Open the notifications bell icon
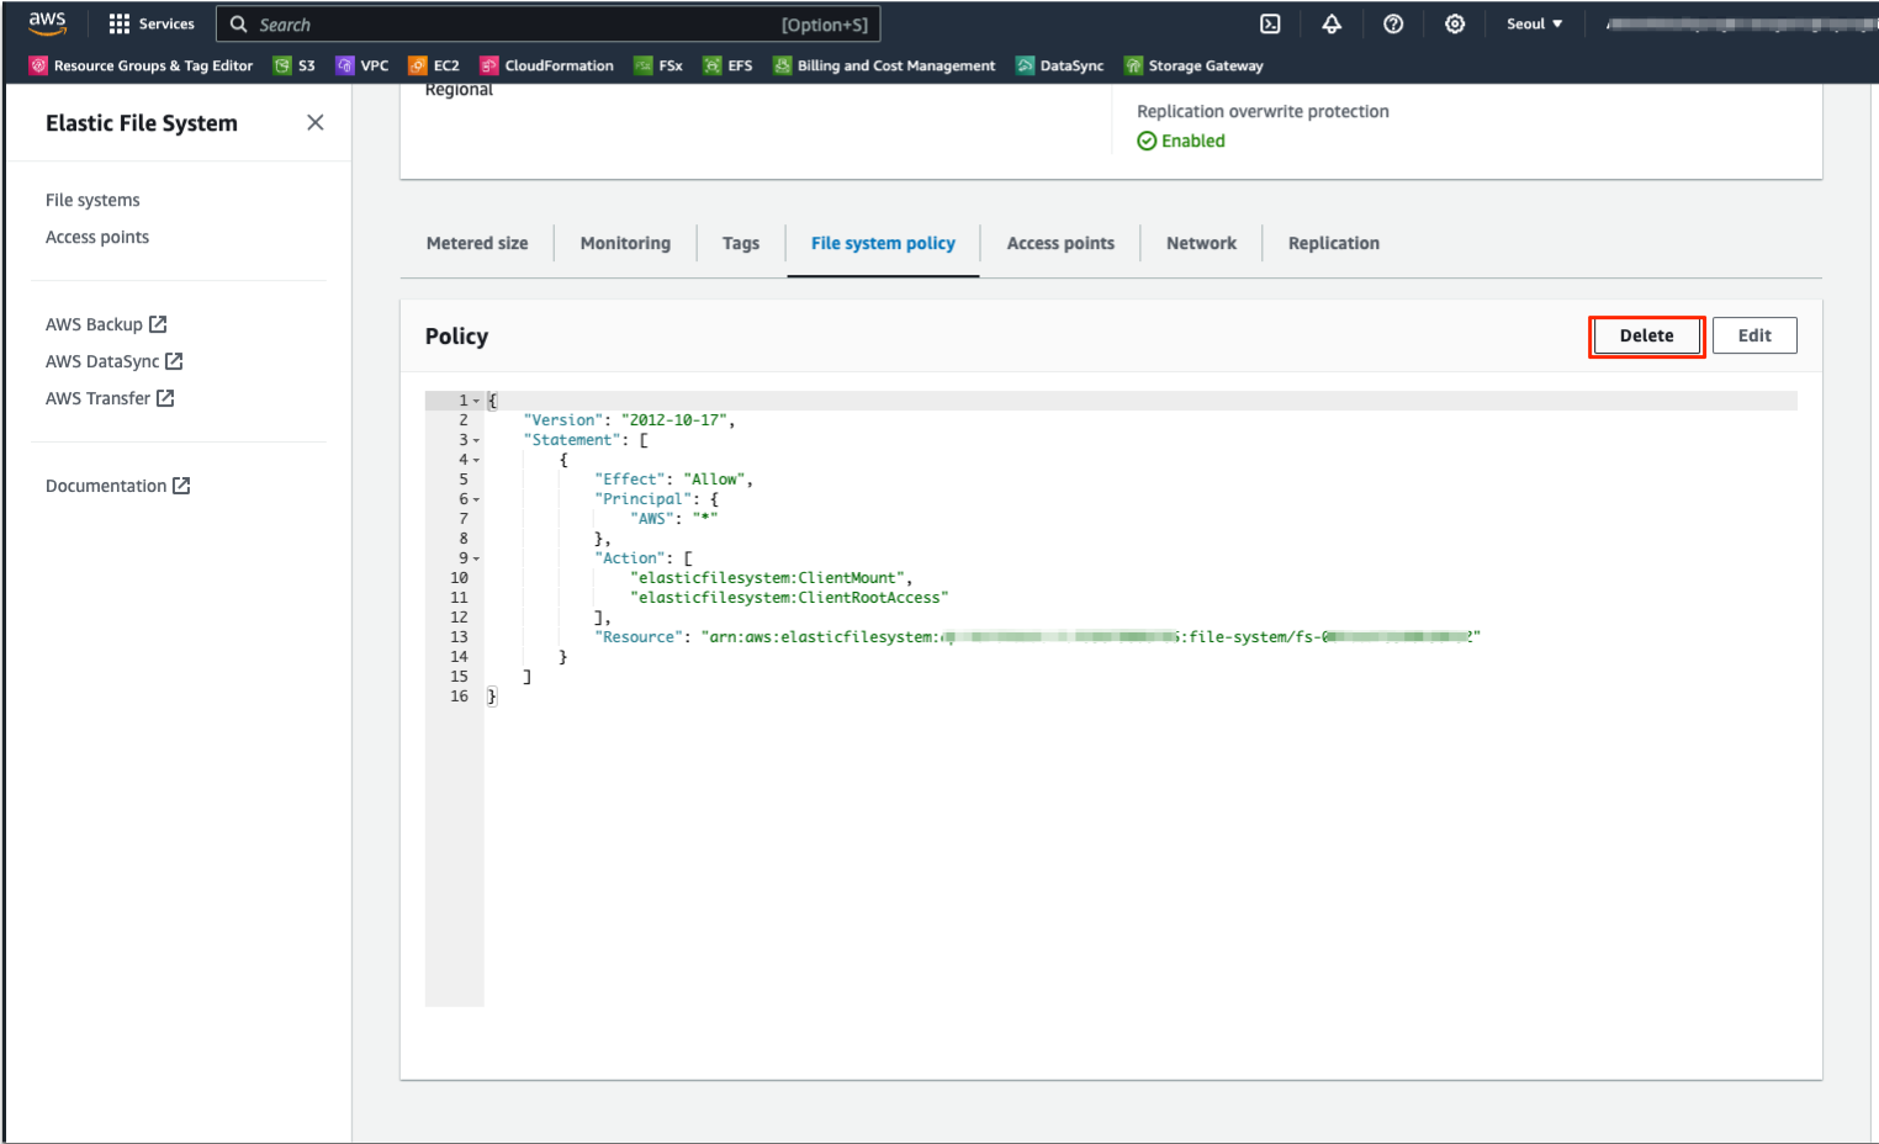This screenshot has height=1144, width=1879. [1331, 24]
